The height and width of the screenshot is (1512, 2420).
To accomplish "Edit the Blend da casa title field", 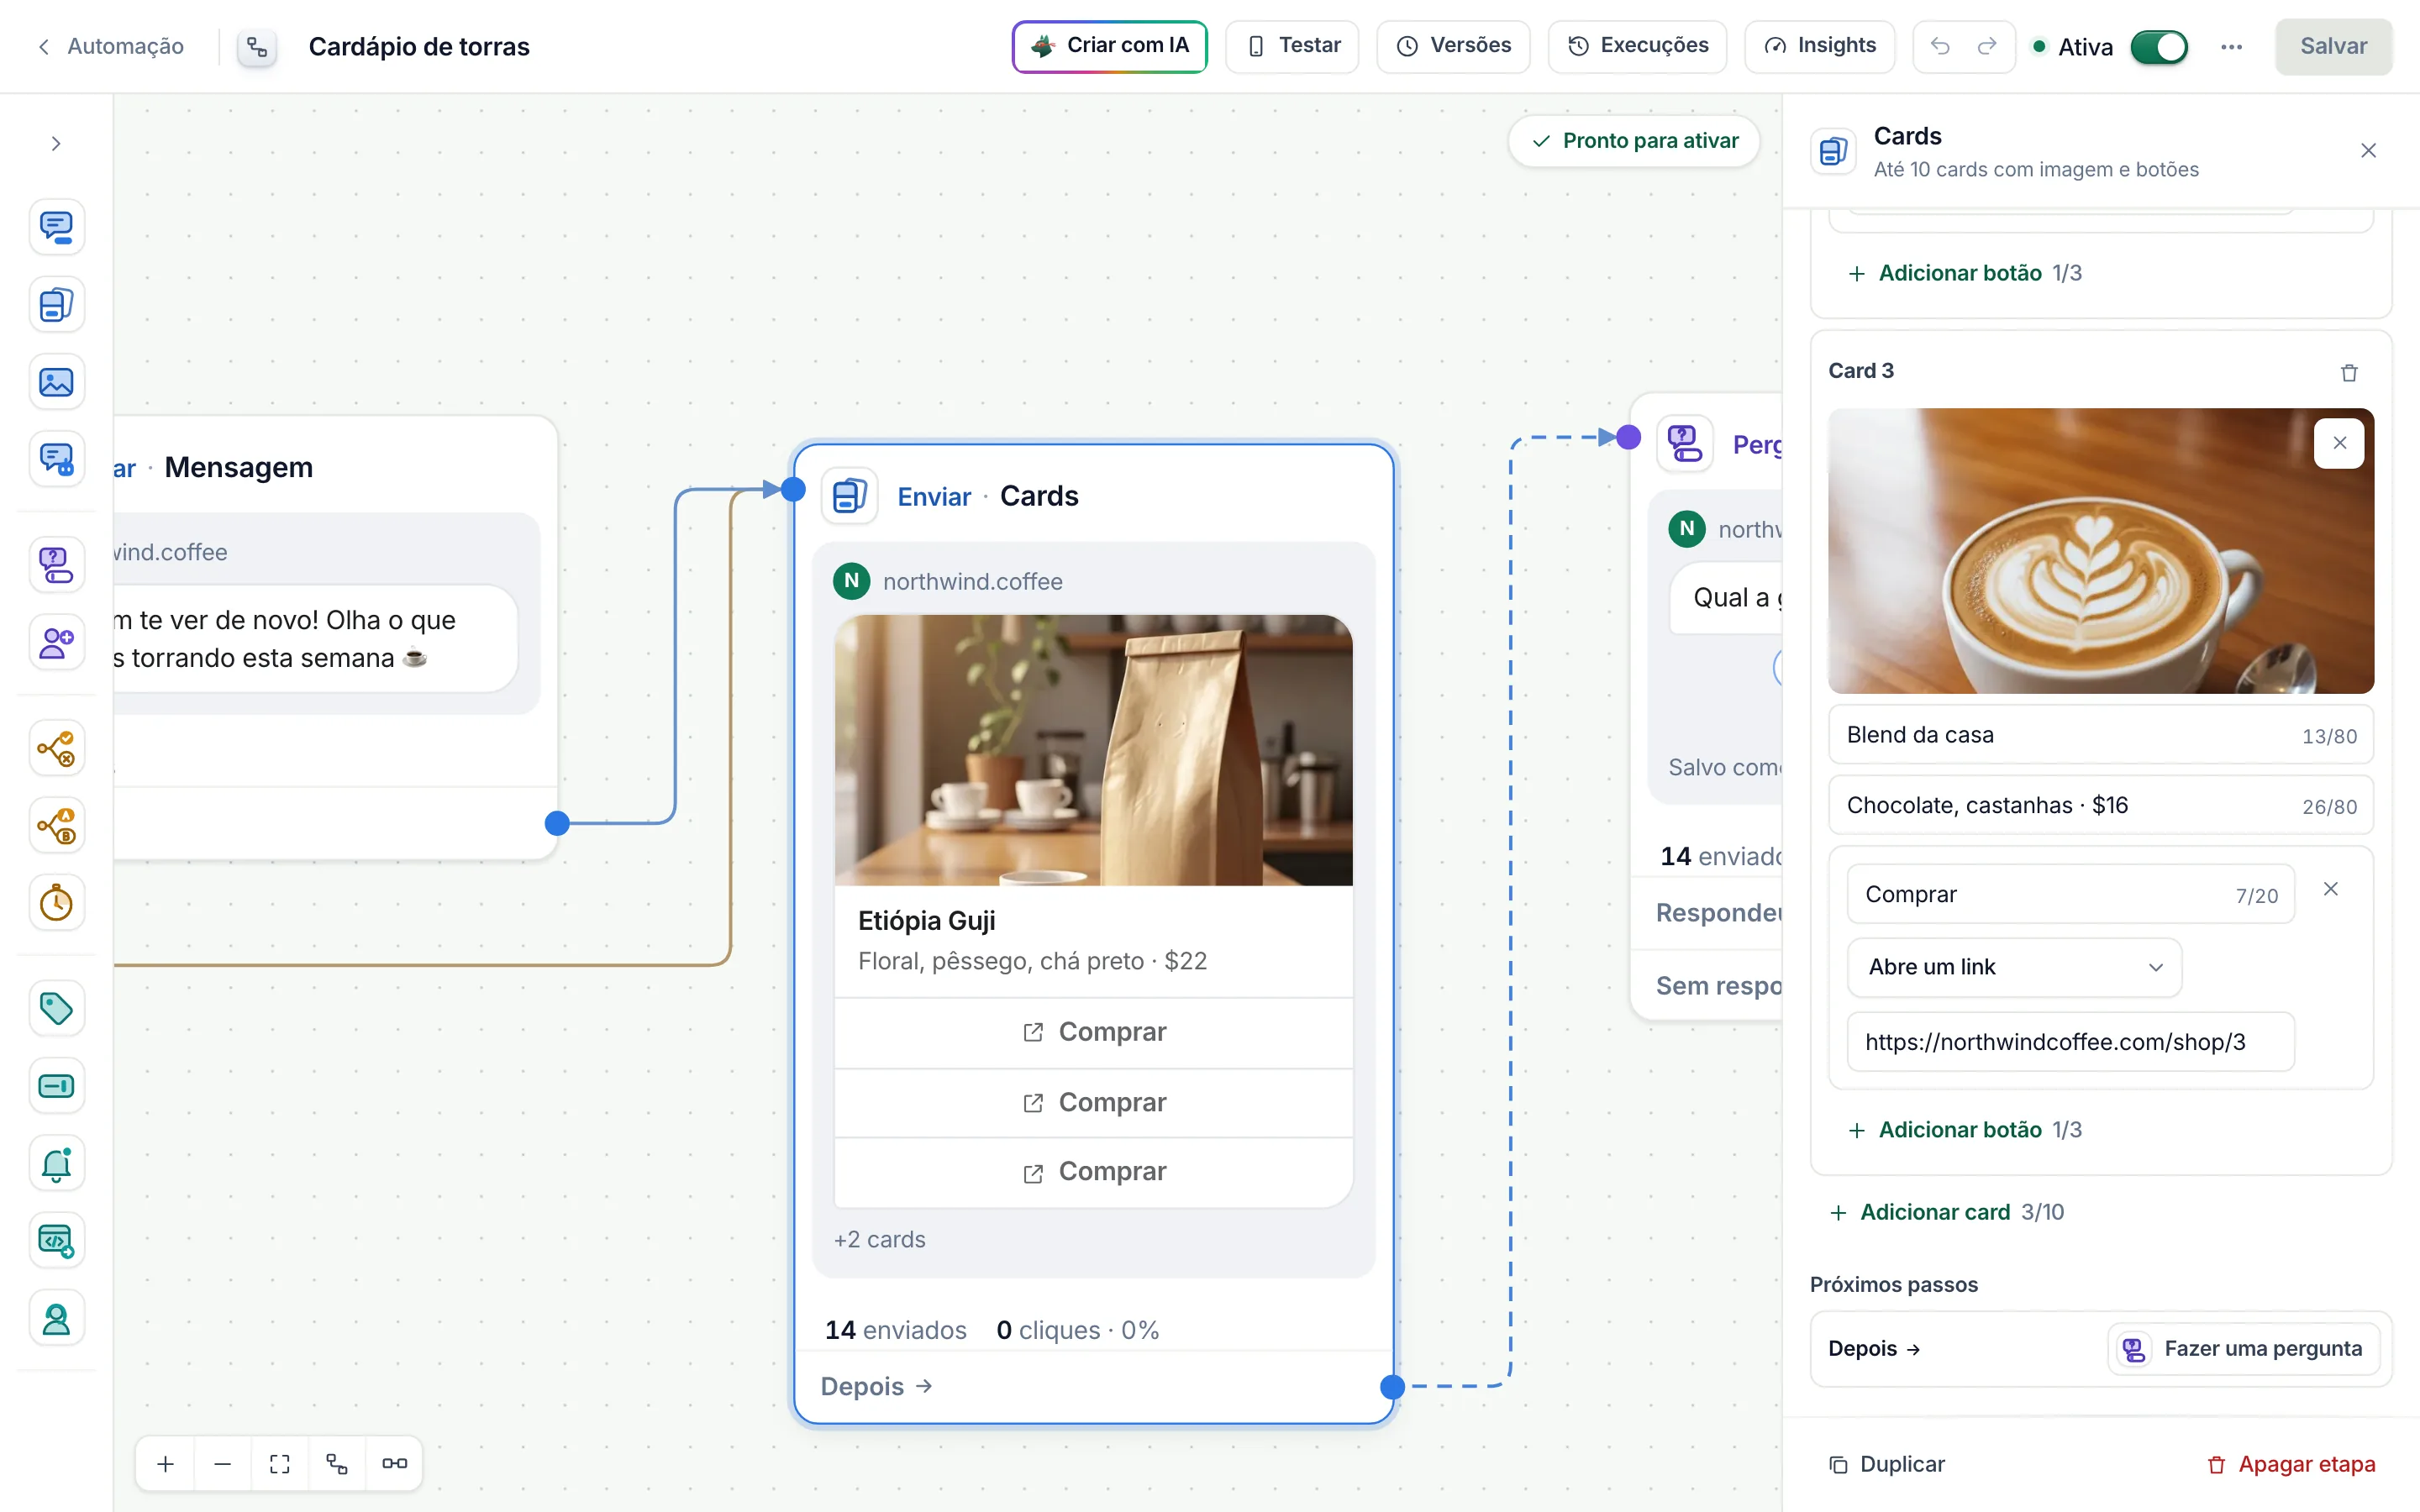I will (2100, 735).
